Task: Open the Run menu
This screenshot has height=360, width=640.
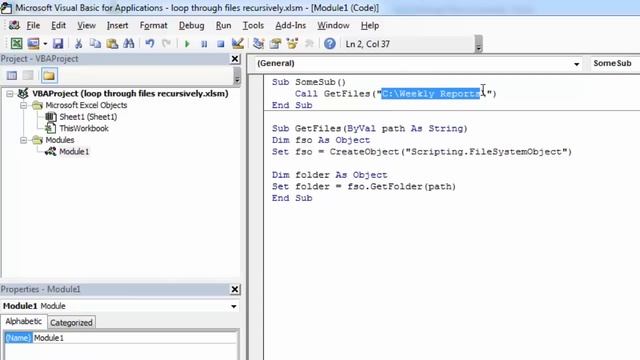Action: [223, 25]
